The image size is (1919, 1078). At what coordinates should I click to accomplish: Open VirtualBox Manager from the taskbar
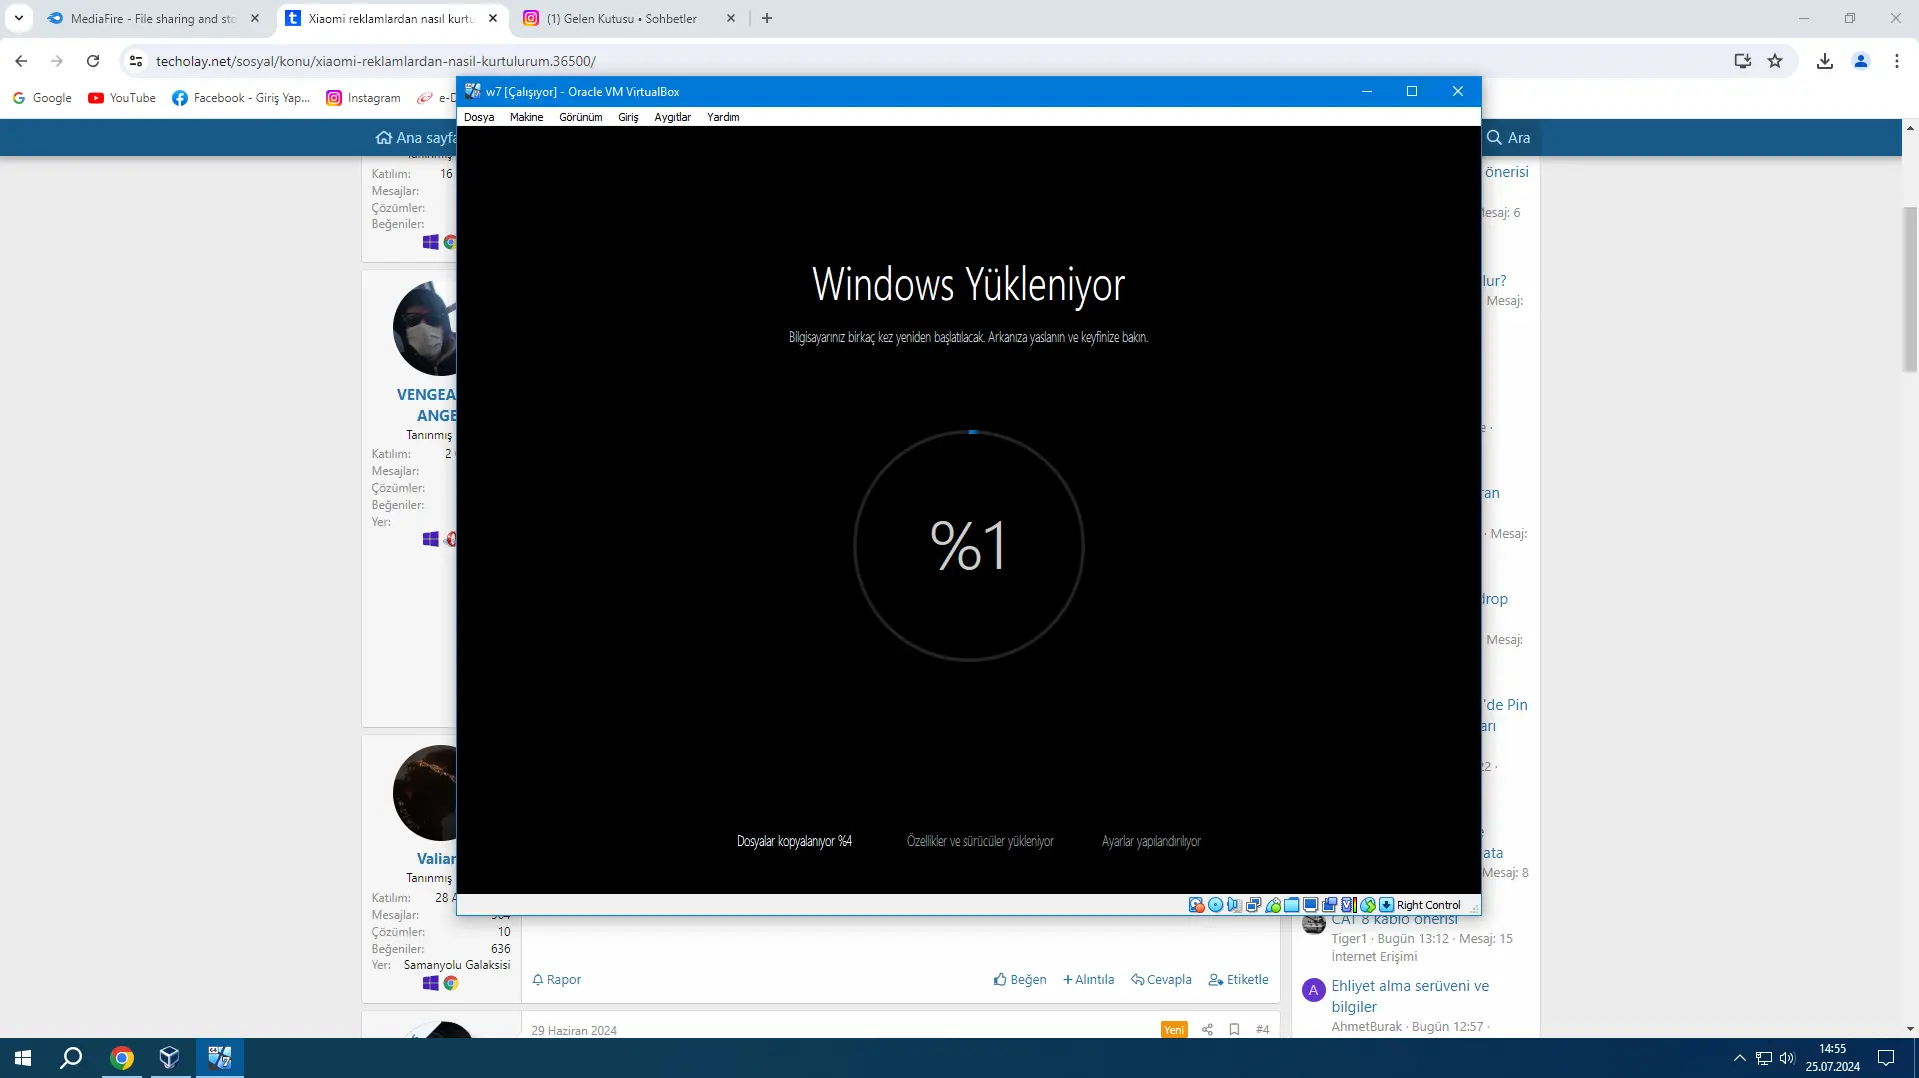169,1058
